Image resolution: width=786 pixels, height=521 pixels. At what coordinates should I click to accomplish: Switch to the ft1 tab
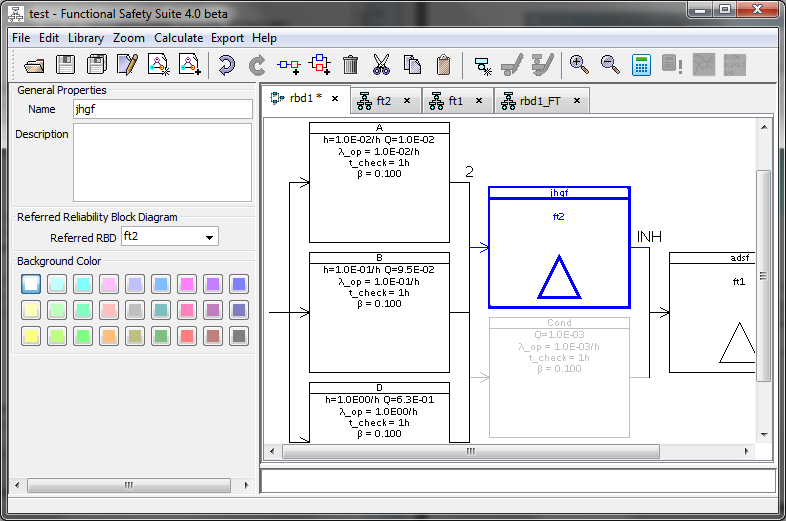pyautogui.click(x=455, y=101)
